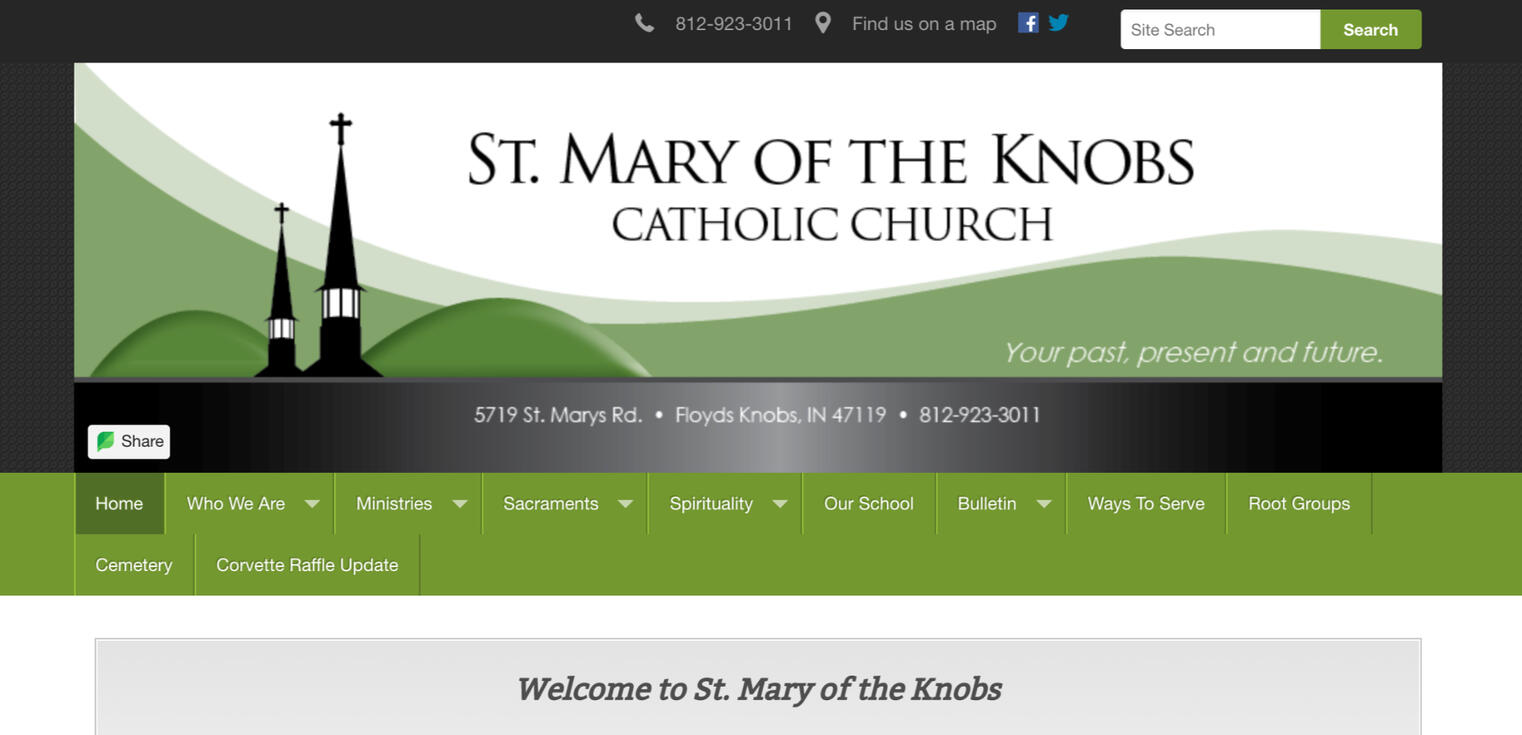Open the Bulletin dropdown menu

[987, 503]
